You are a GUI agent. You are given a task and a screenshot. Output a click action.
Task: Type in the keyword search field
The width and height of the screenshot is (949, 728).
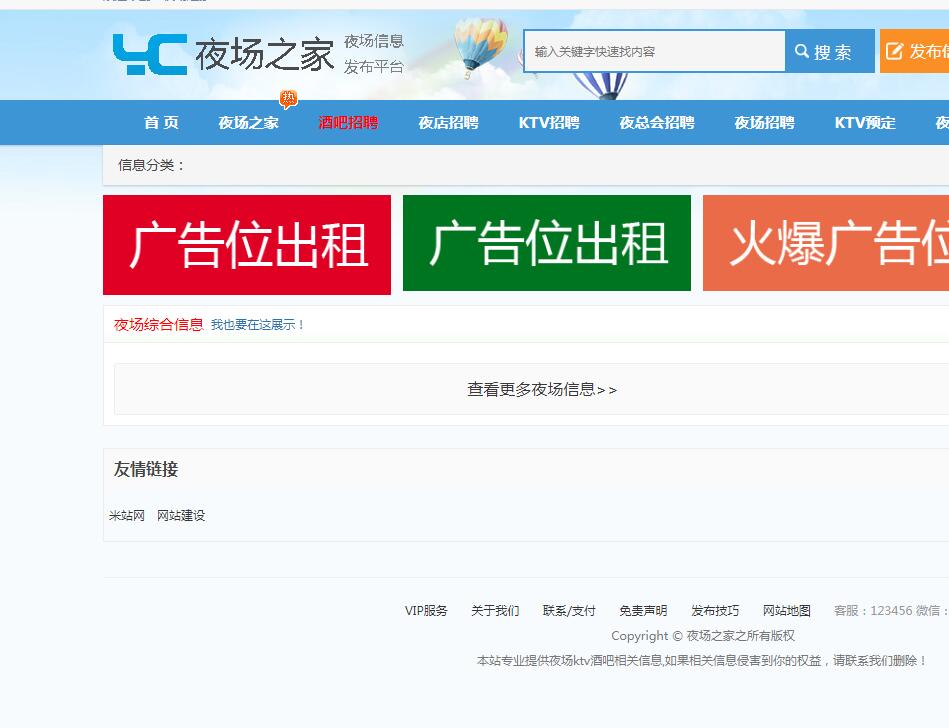pyautogui.click(x=654, y=52)
